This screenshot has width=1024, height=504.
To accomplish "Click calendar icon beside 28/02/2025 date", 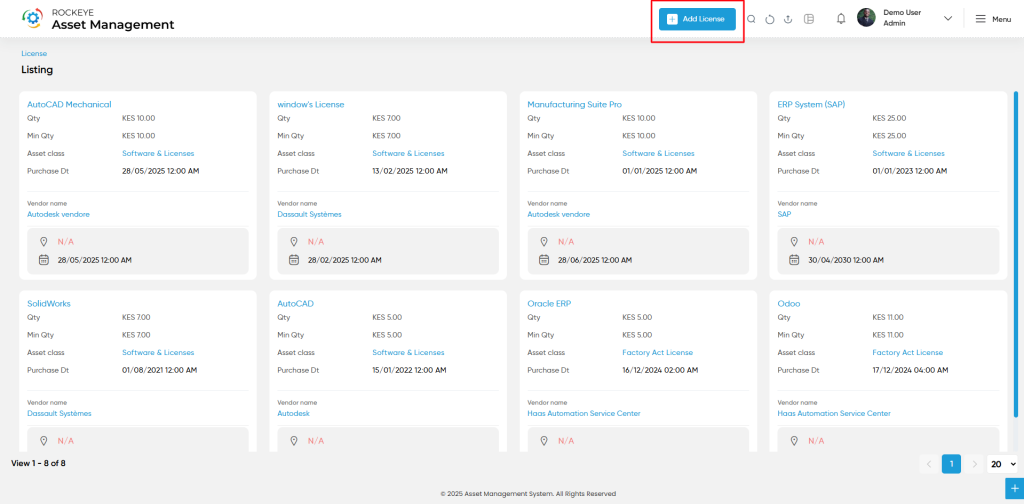I will 294,260.
